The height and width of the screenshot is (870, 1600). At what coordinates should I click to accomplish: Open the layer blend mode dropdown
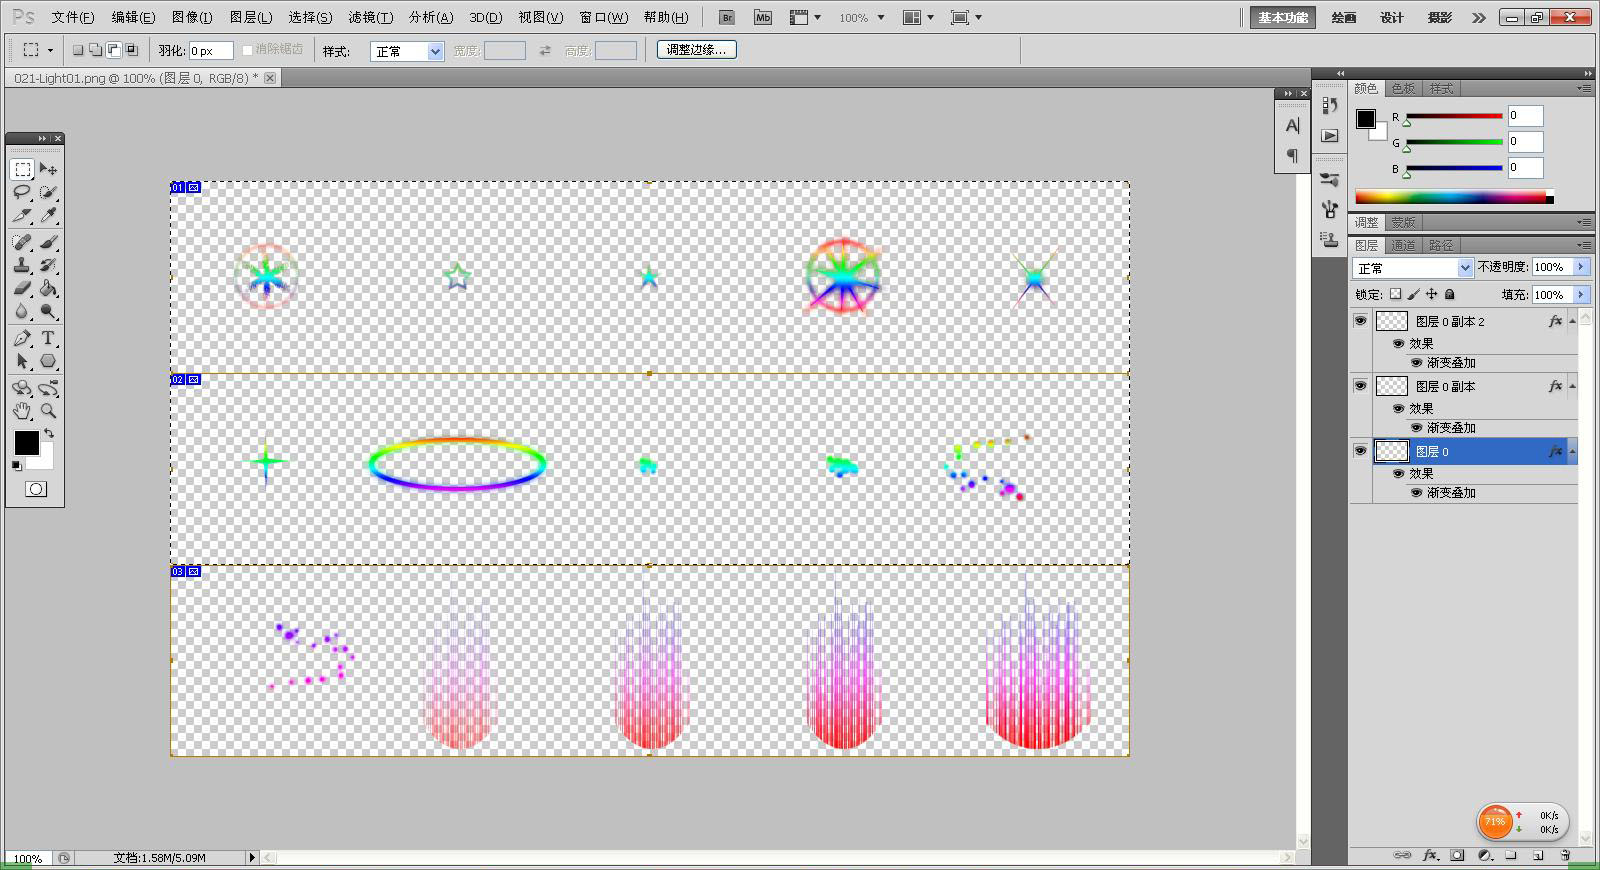1413,268
